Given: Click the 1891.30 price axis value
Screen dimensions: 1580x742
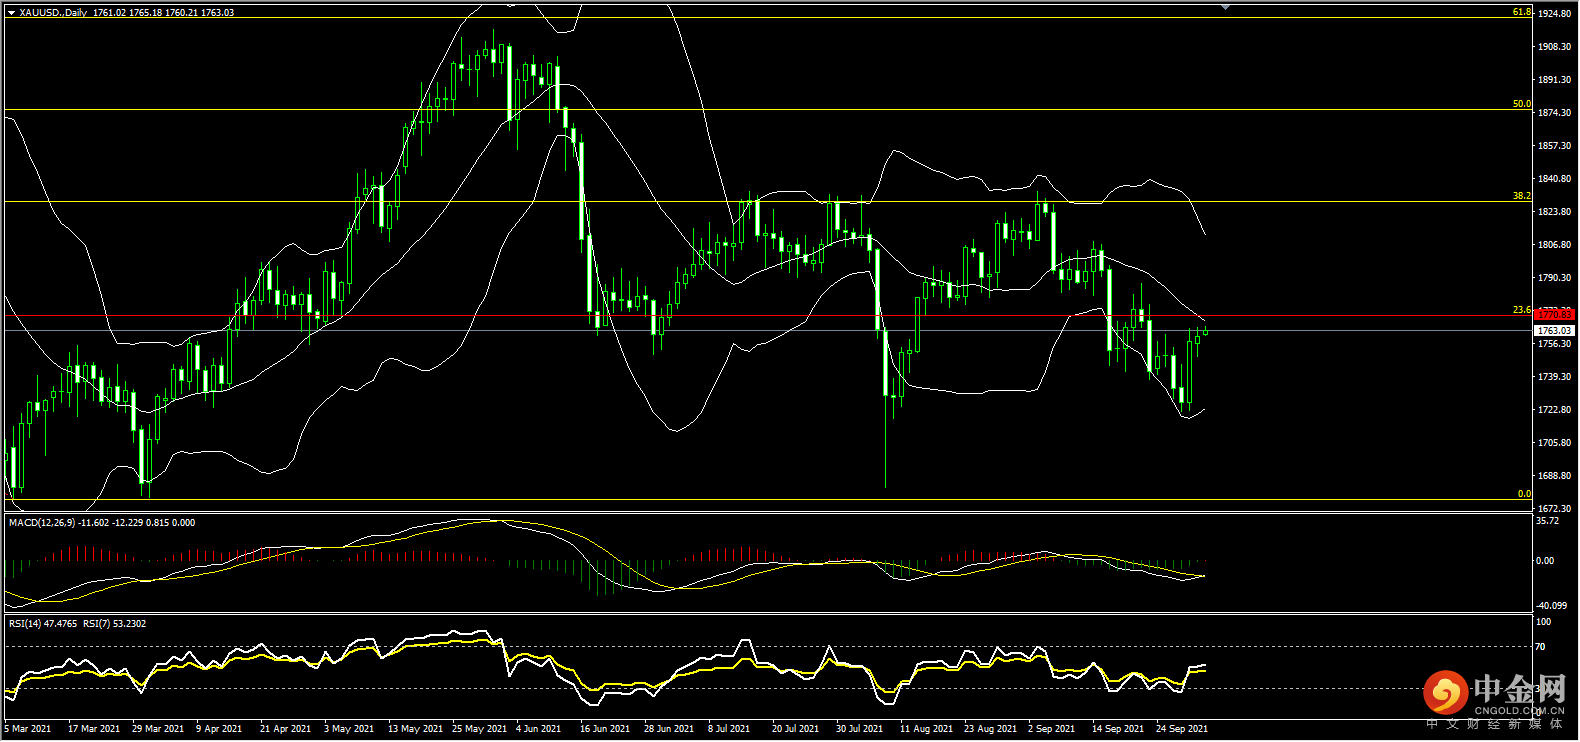Looking at the screenshot, I should pos(1554,80).
